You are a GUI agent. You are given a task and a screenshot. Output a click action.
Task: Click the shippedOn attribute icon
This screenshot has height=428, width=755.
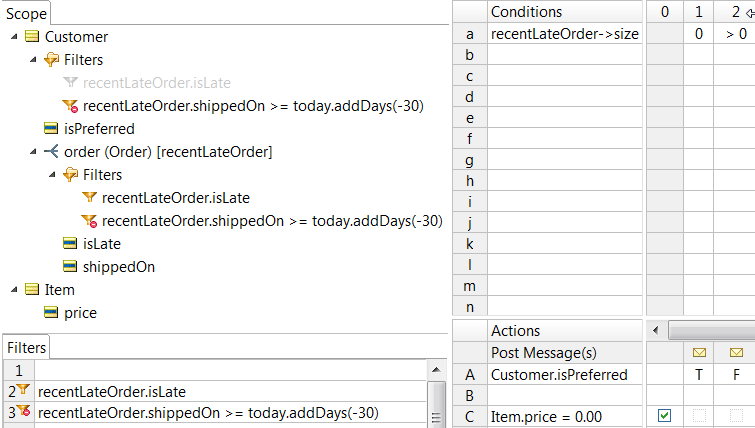pyautogui.click(x=70, y=266)
